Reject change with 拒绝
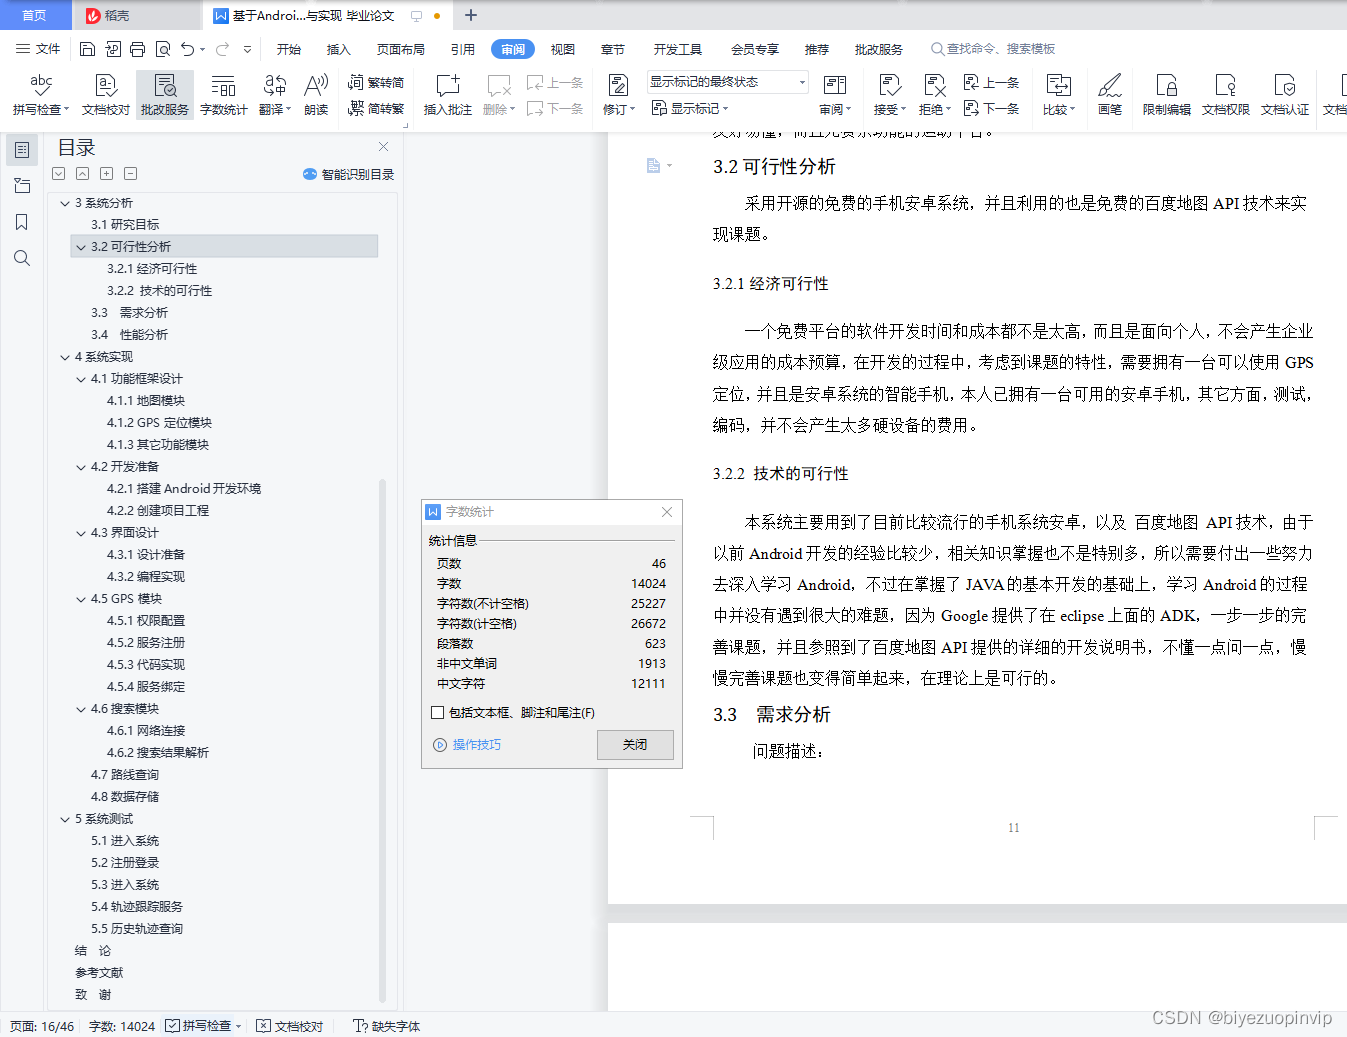 pyautogui.click(x=935, y=95)
